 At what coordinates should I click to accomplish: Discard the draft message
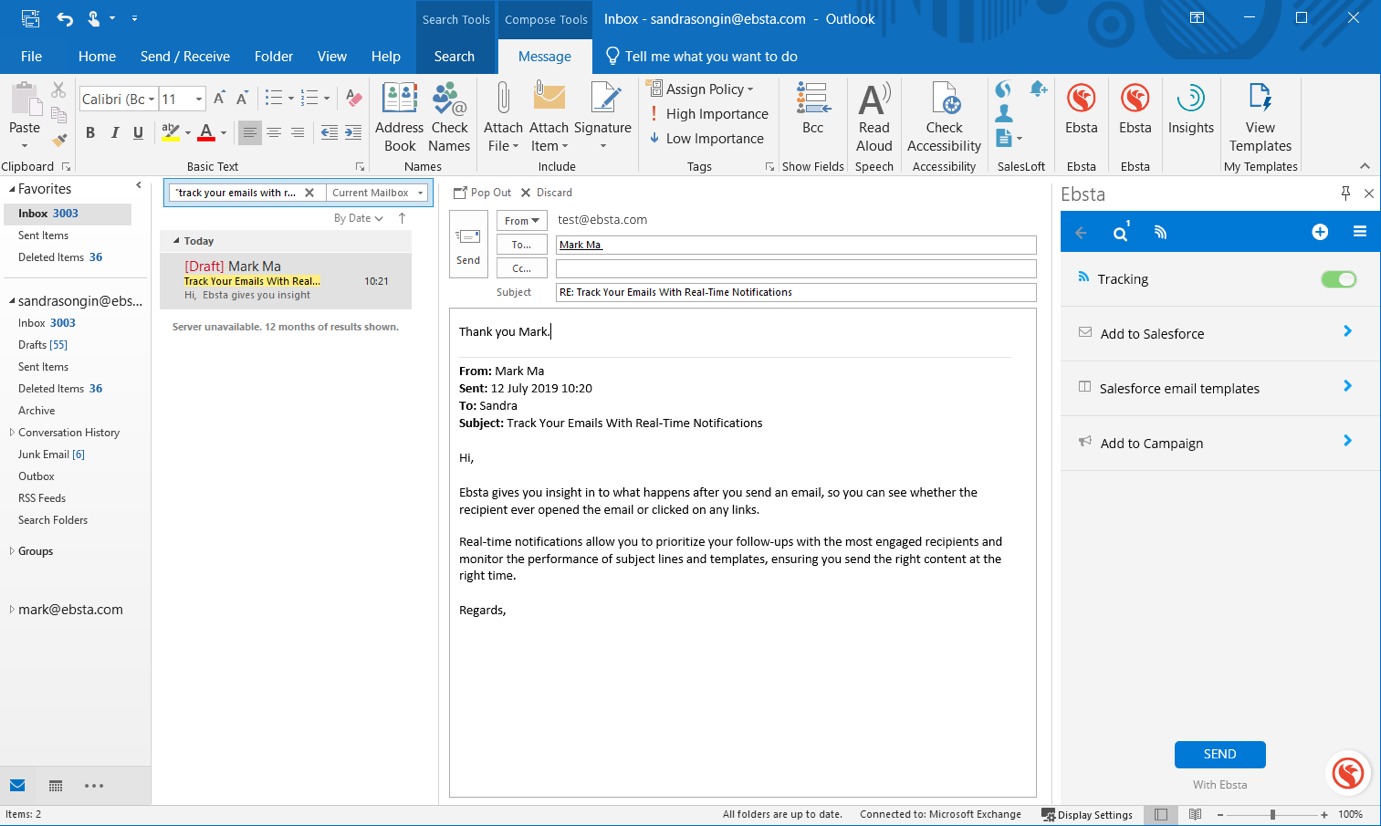pos(547,193)
